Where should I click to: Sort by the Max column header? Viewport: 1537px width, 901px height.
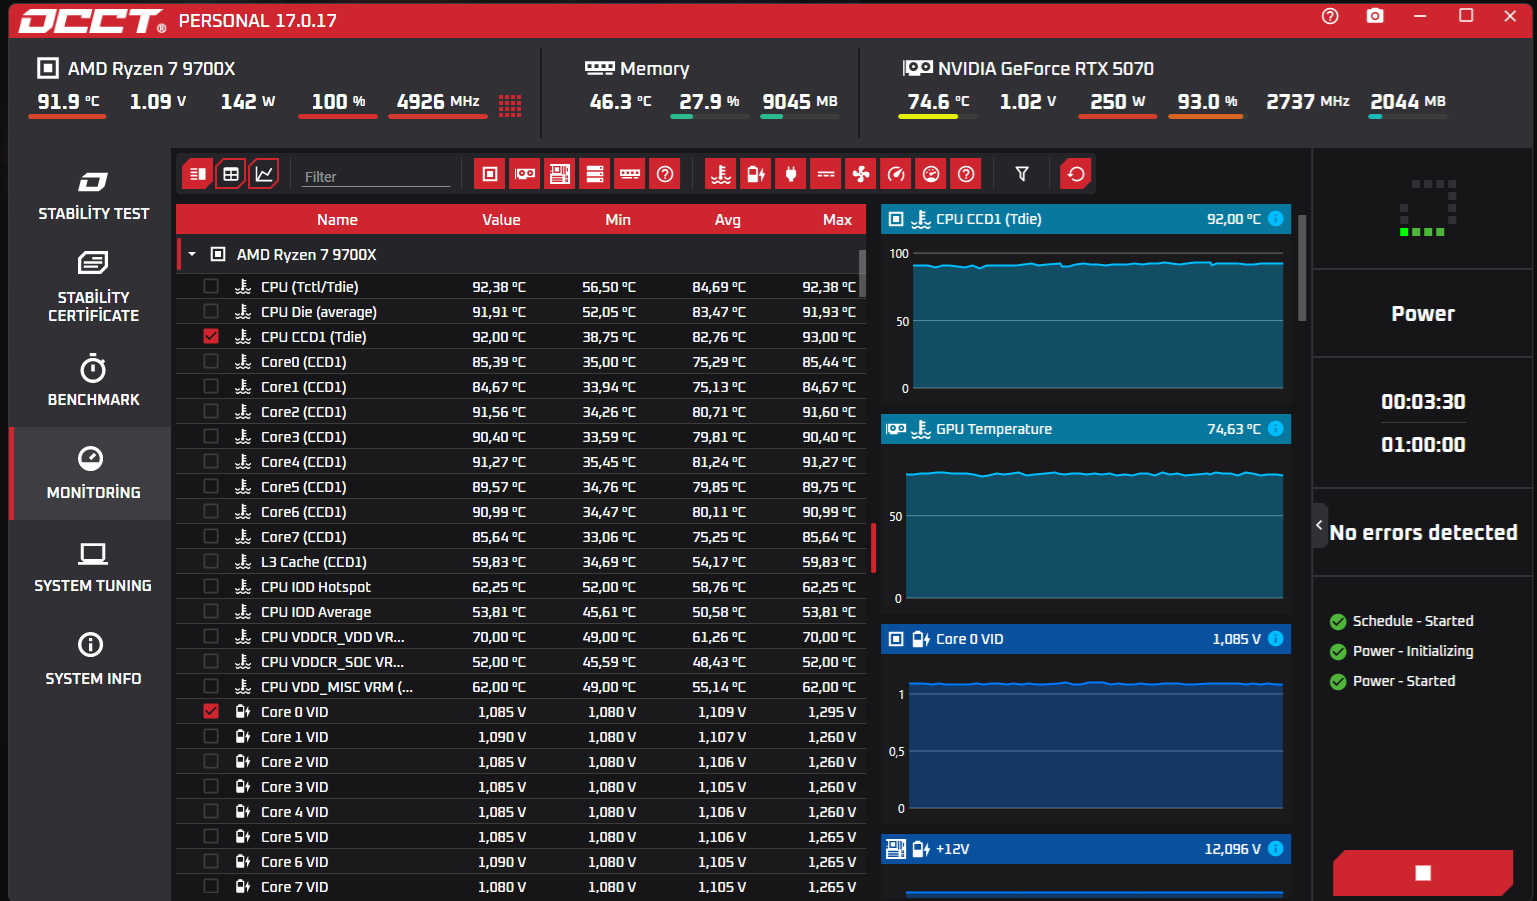[837, 220]
